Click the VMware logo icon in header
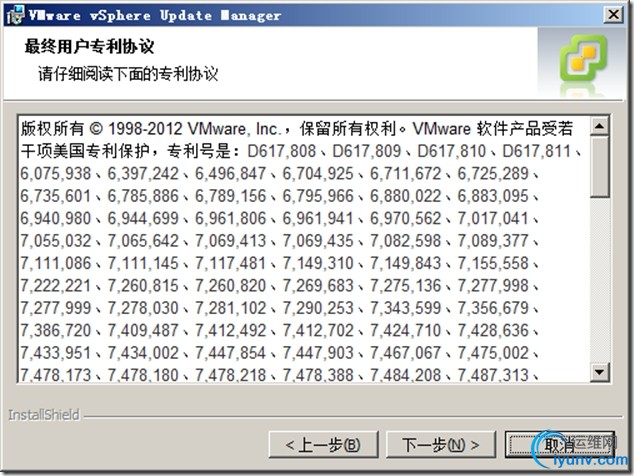Screen dimensions: 634x476 click(583, 58)
